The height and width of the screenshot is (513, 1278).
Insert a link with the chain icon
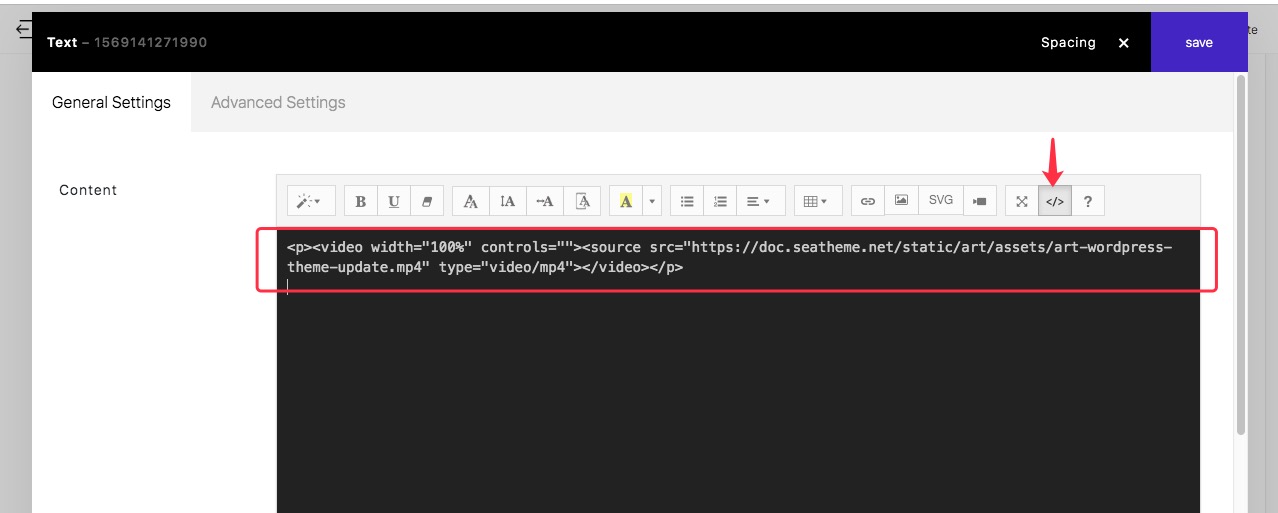point(868,201)
